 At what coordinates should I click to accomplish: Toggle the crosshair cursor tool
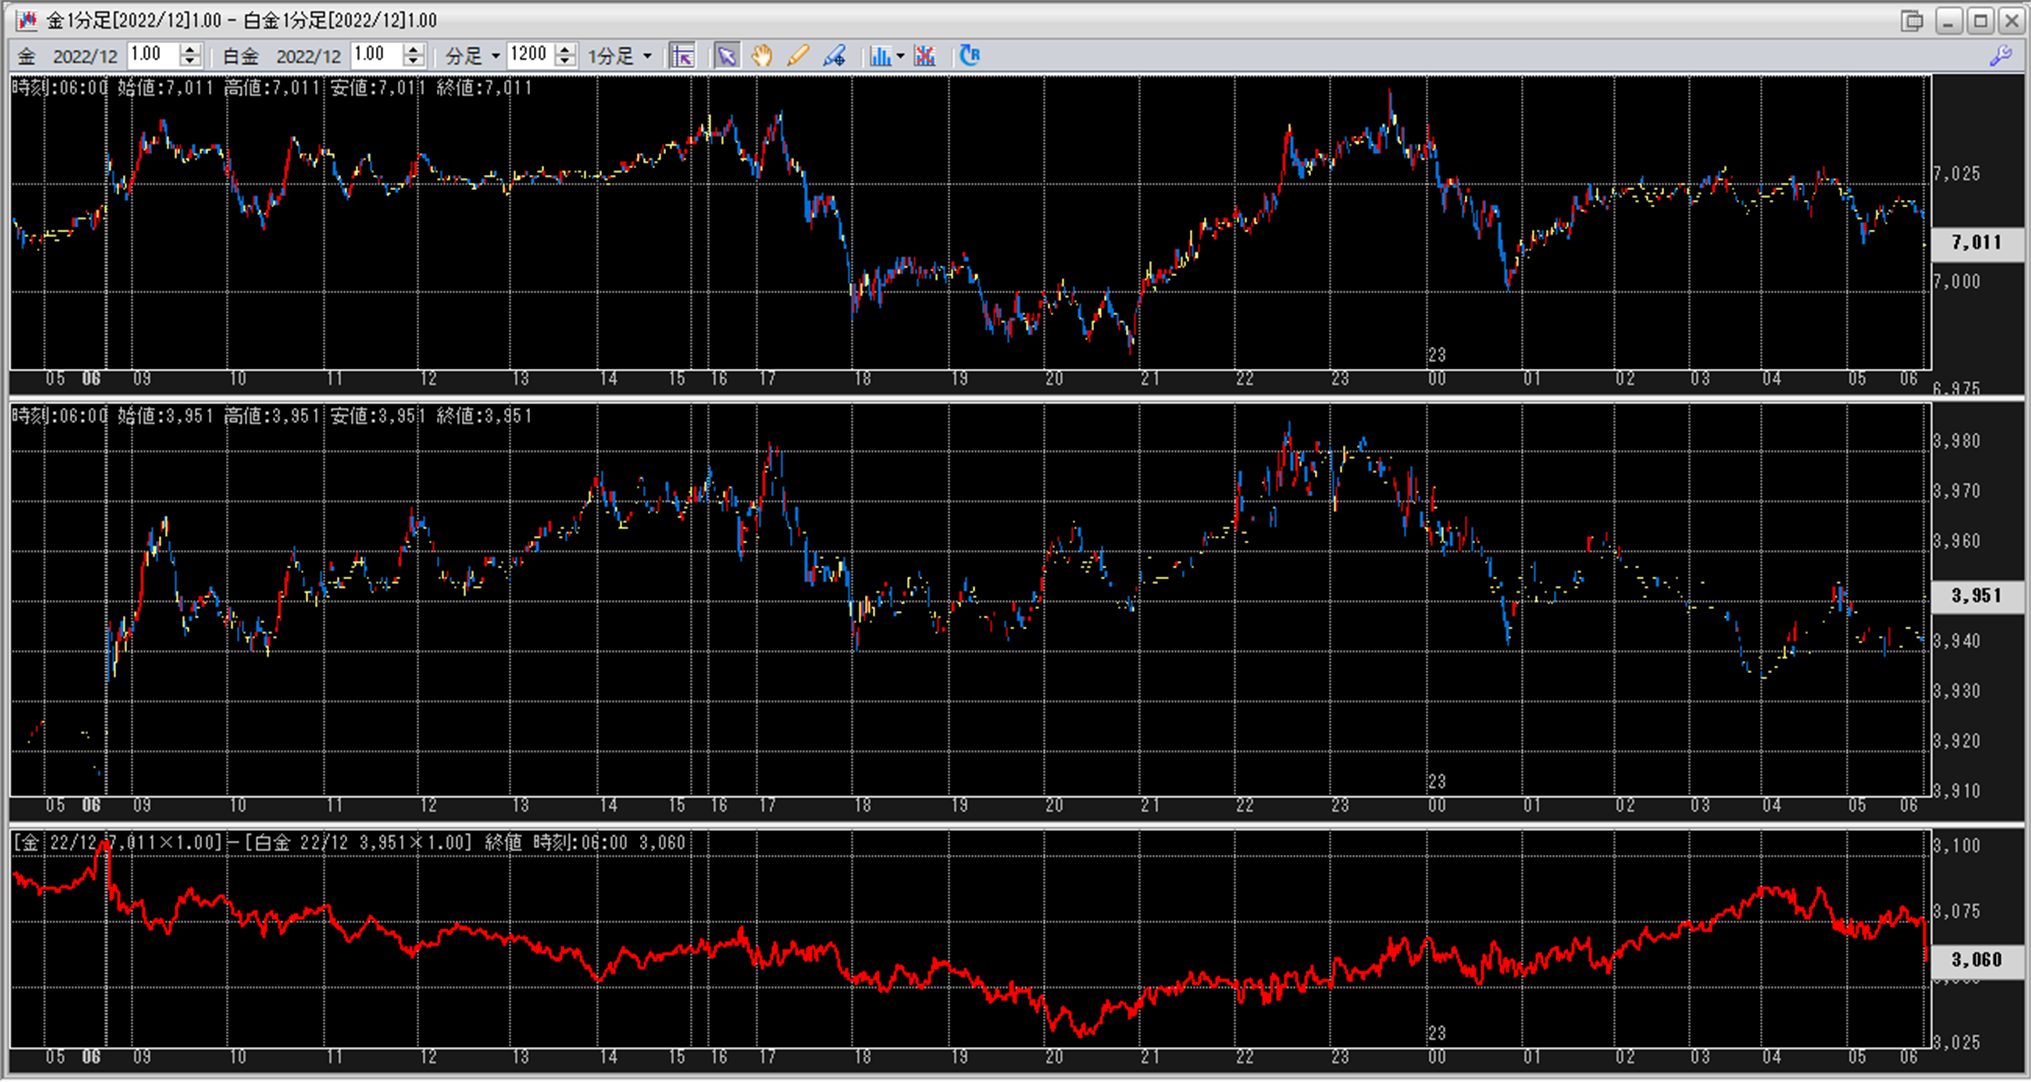683,56
